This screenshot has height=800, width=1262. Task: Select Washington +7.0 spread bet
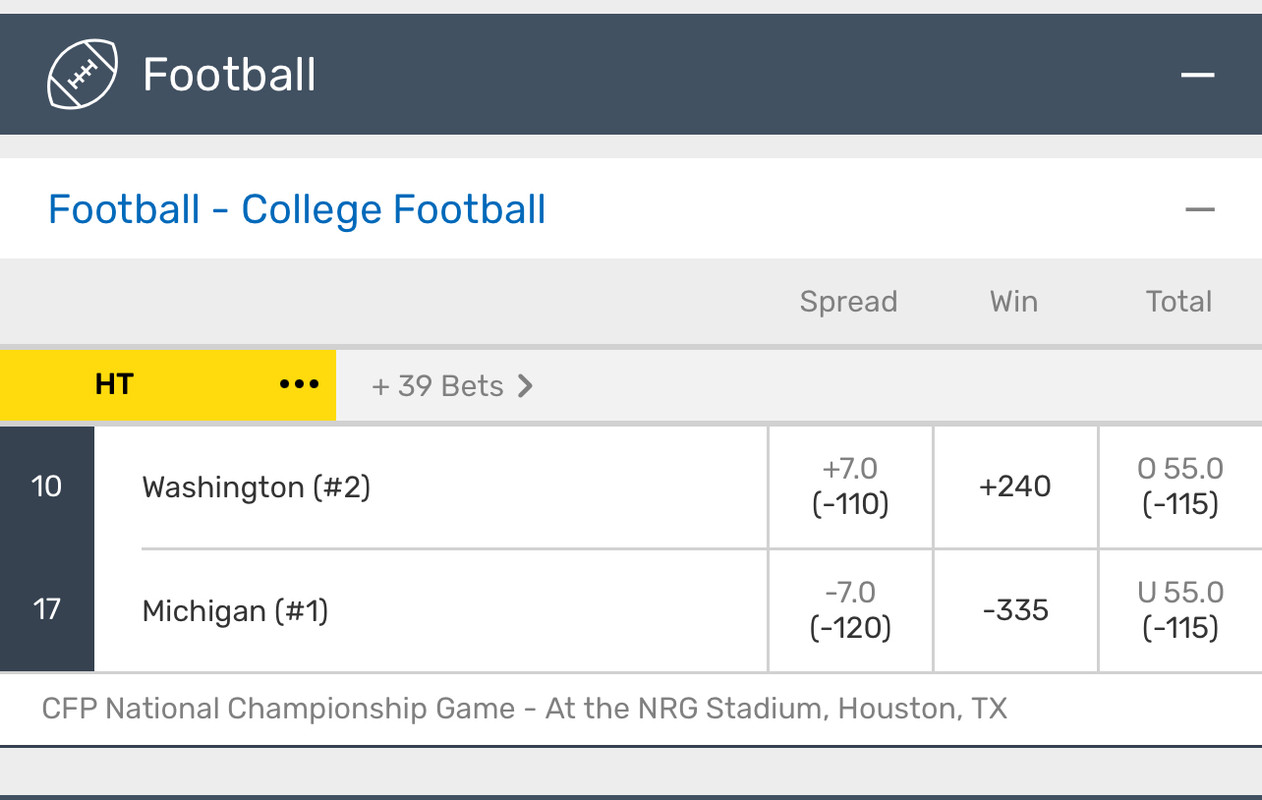[850, 487]
